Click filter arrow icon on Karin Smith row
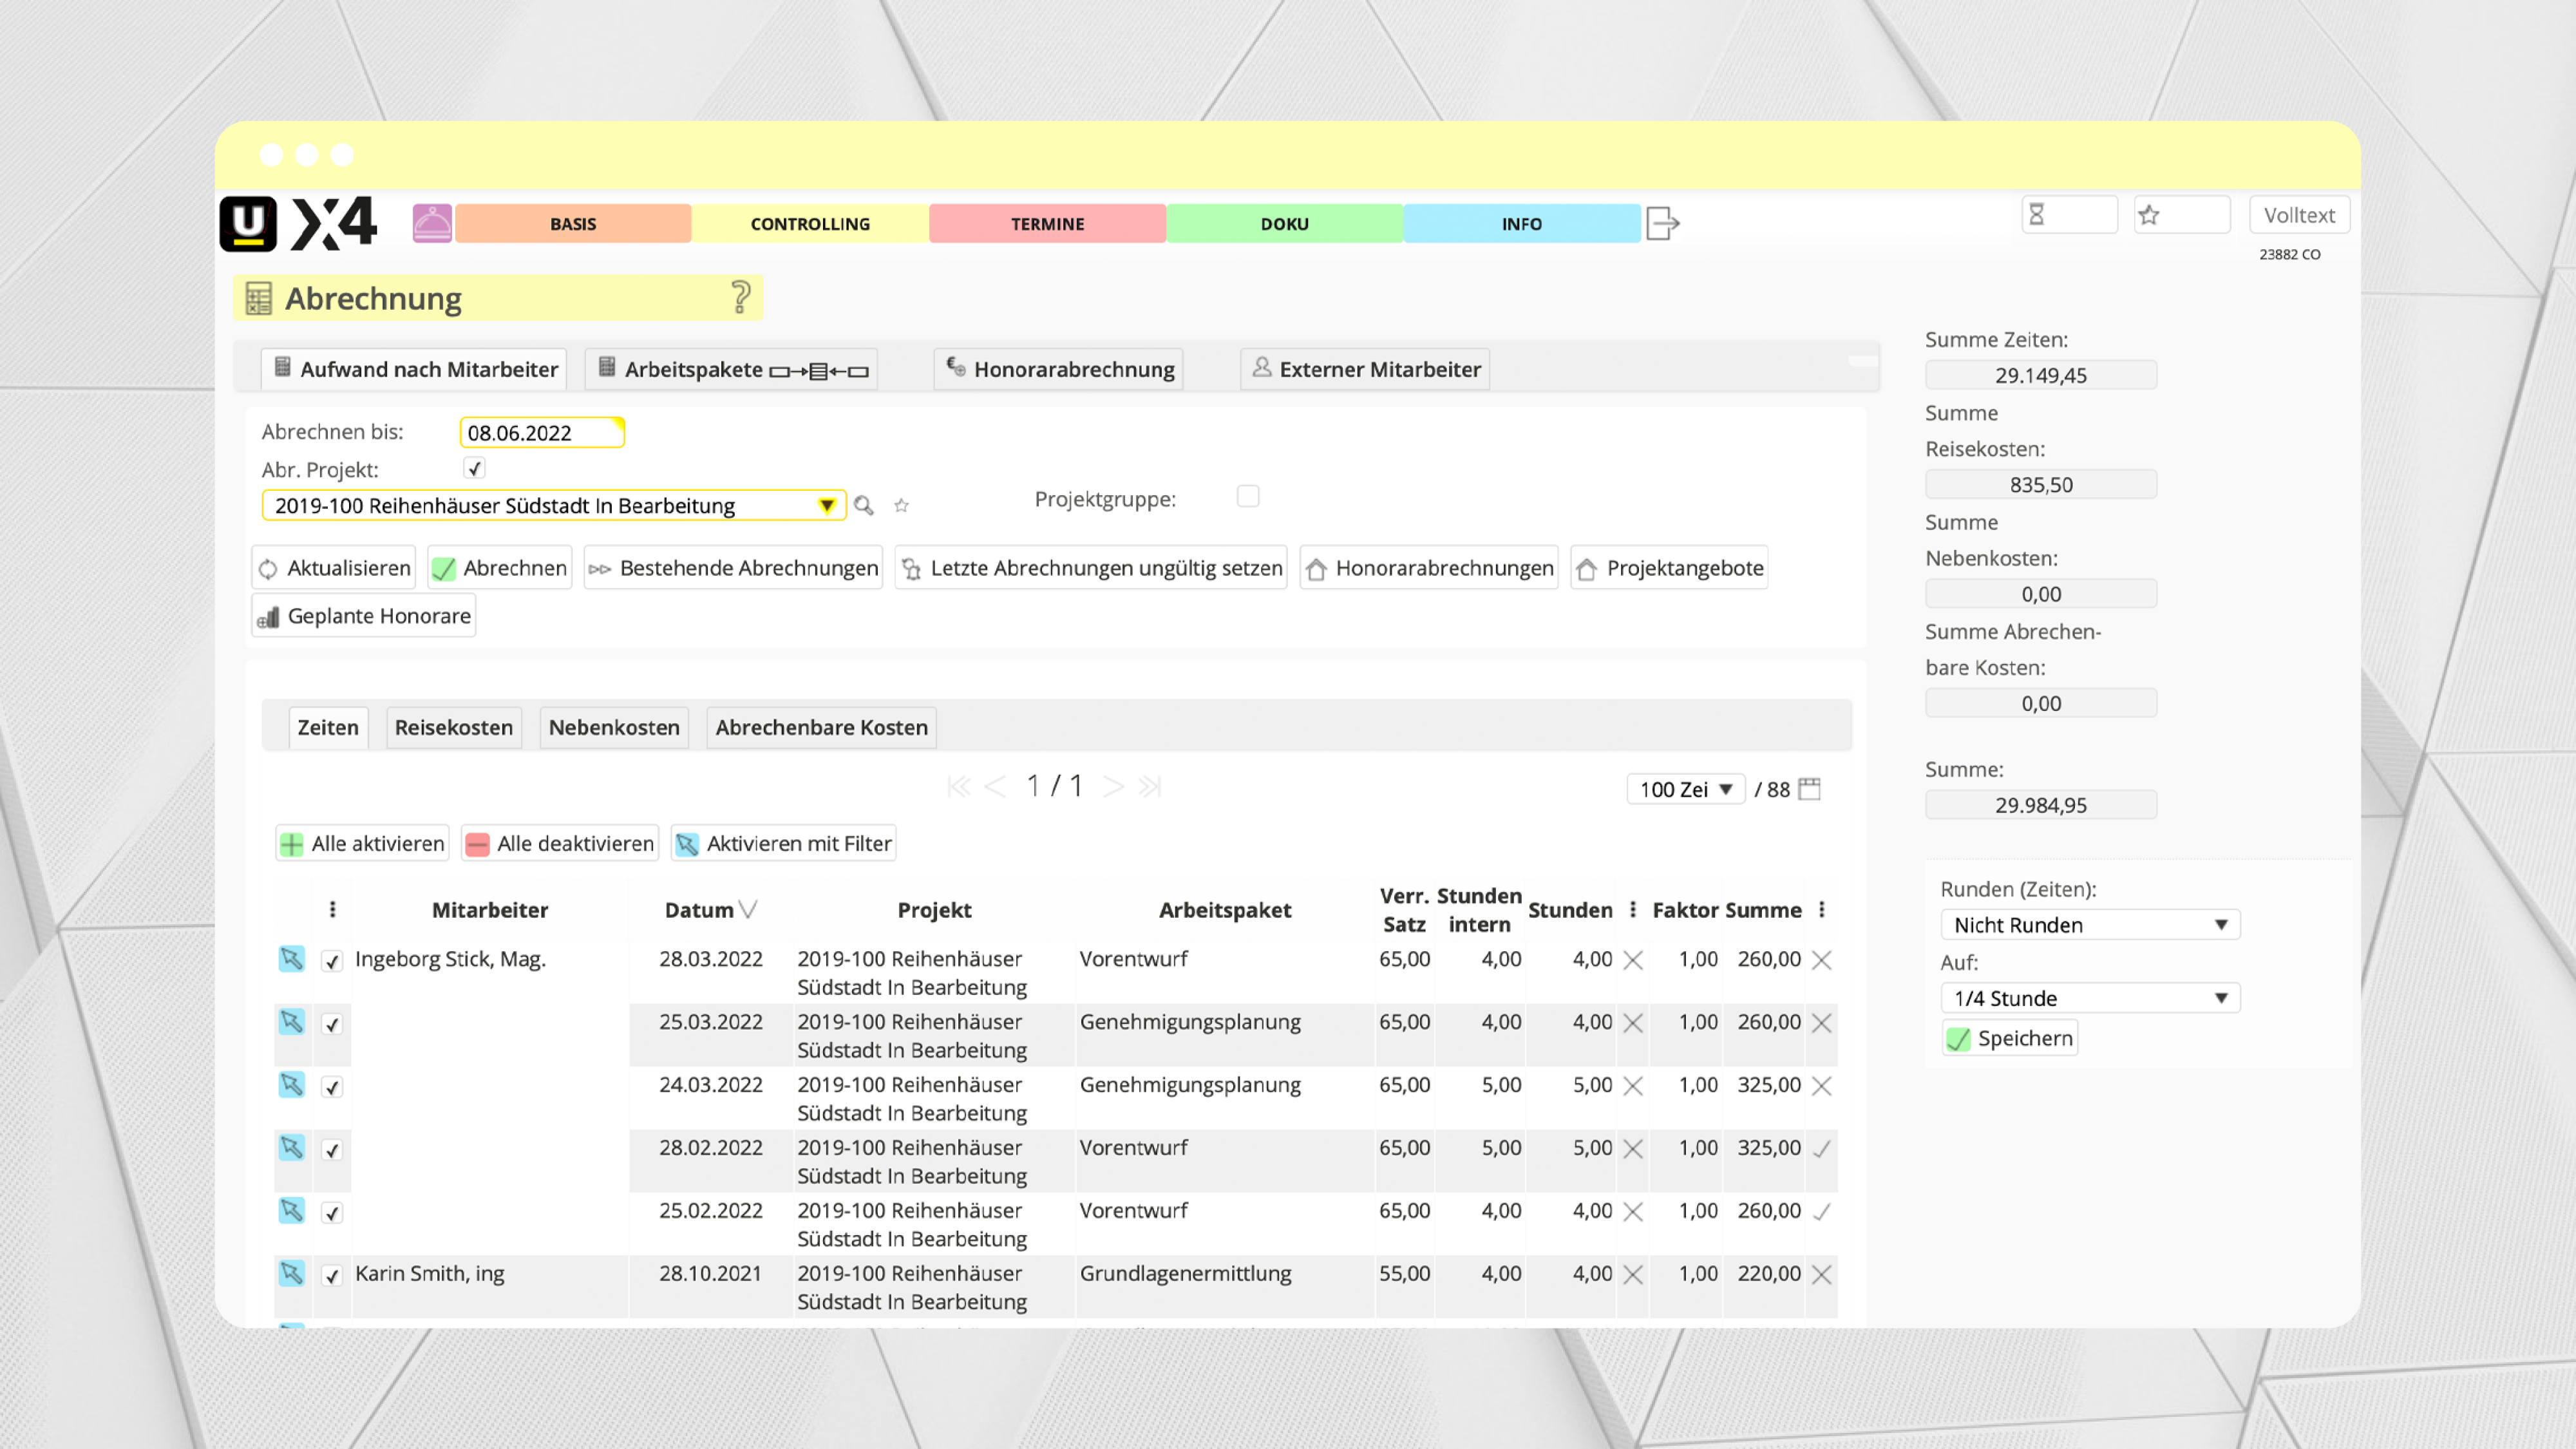The height and width of the screenshot is (1449, 2576). [x=291, y=1273]
